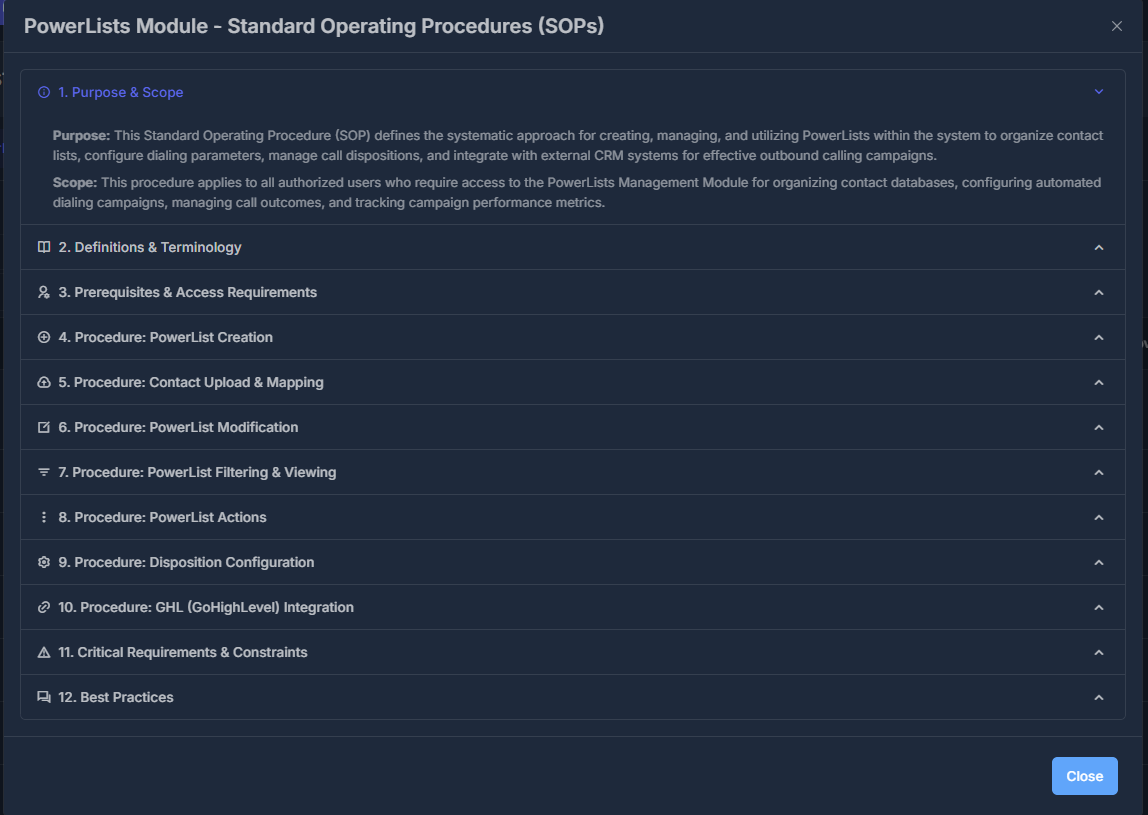The height and width of the screenshot is (815, 1148).
Task: Select the vertical dots icon for PowerList Actions
Action: [x=42, y=517]
